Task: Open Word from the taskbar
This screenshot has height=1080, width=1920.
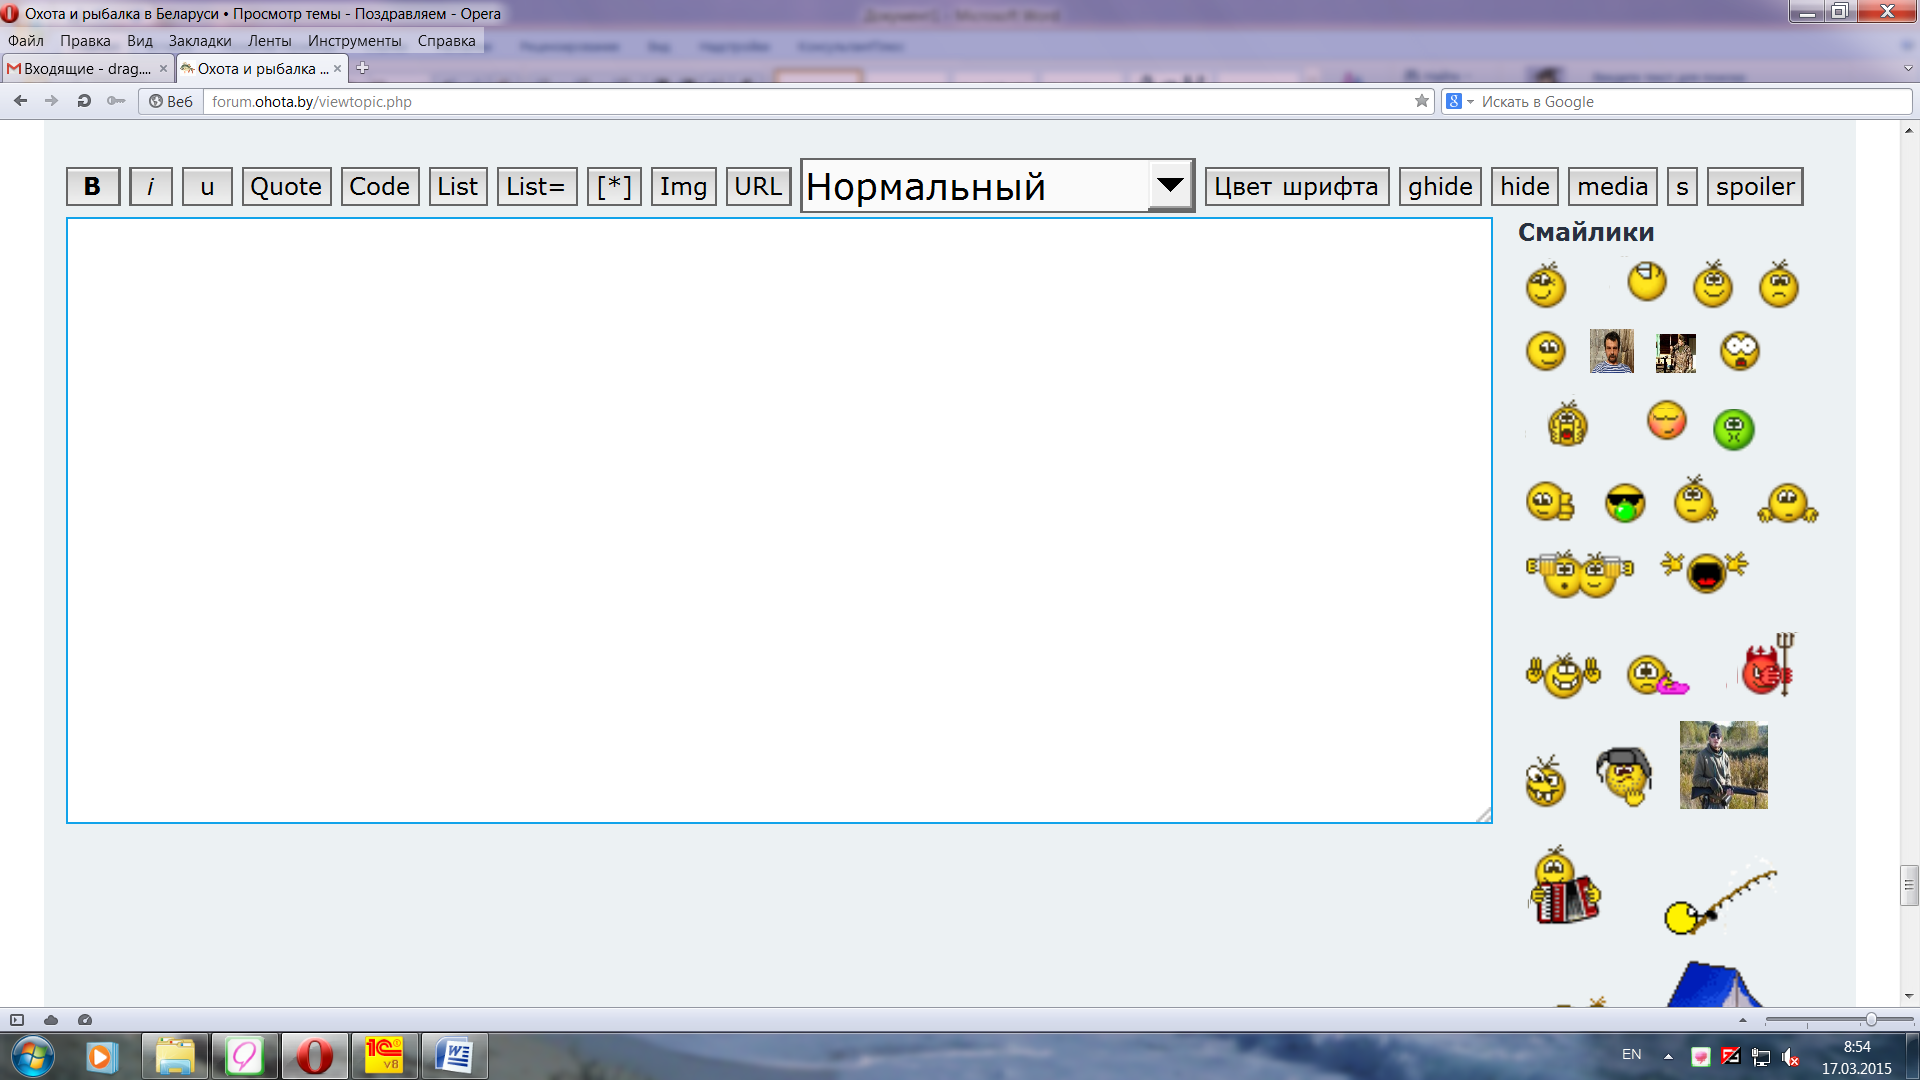Action: pyautogui.click(x=455, y=1056)
